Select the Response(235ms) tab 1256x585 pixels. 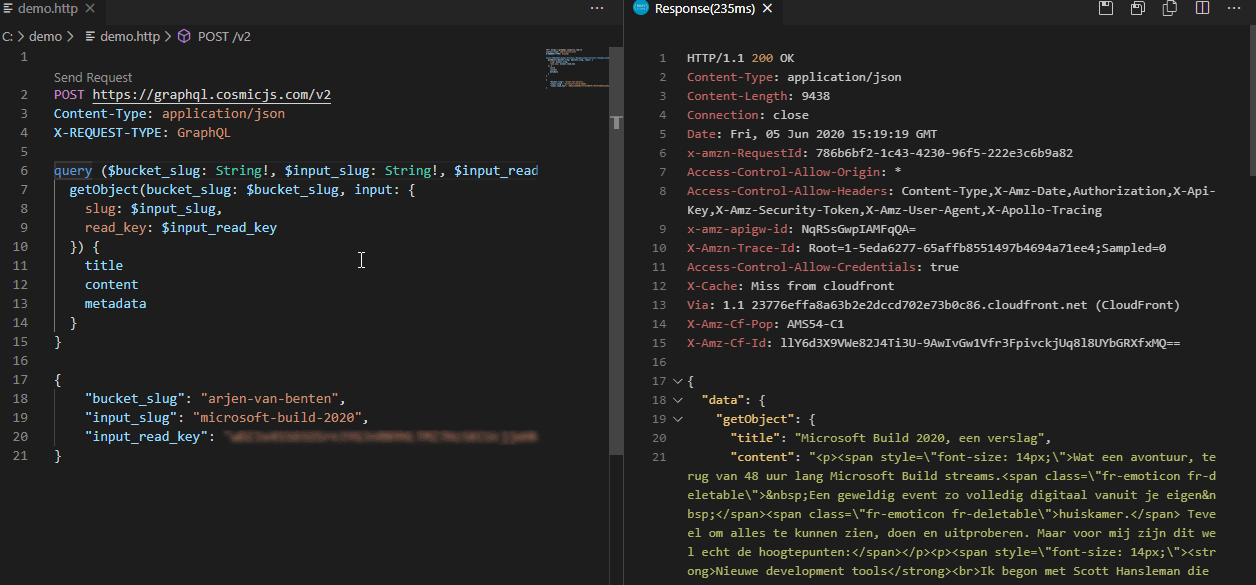(x=705, y=9)
